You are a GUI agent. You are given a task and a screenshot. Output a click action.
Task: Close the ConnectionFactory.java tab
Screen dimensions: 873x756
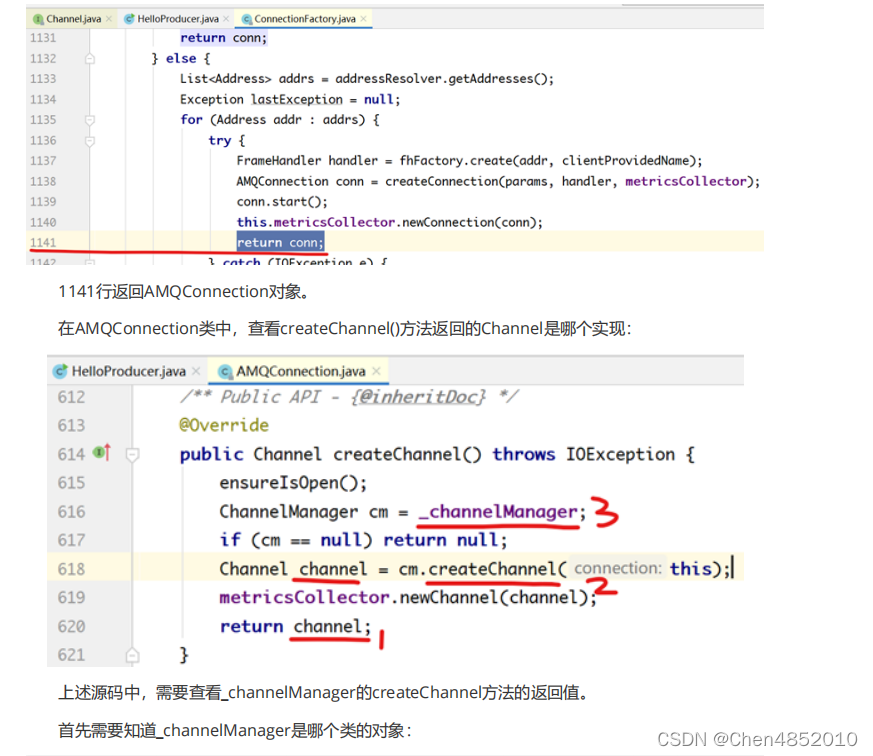[x=364, y=19]
